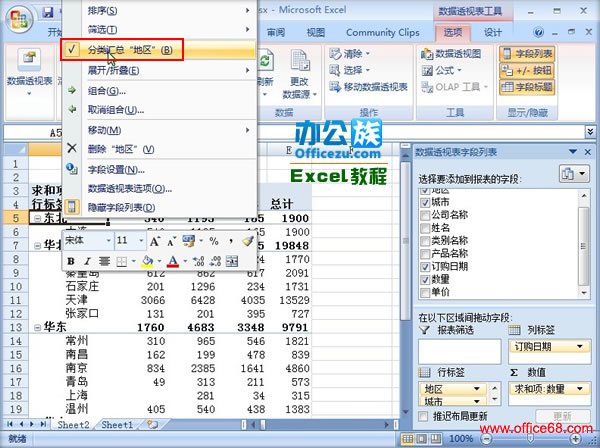Switch to 设计 design ribbon tab
600x448 pixels.
coord(492,33)
